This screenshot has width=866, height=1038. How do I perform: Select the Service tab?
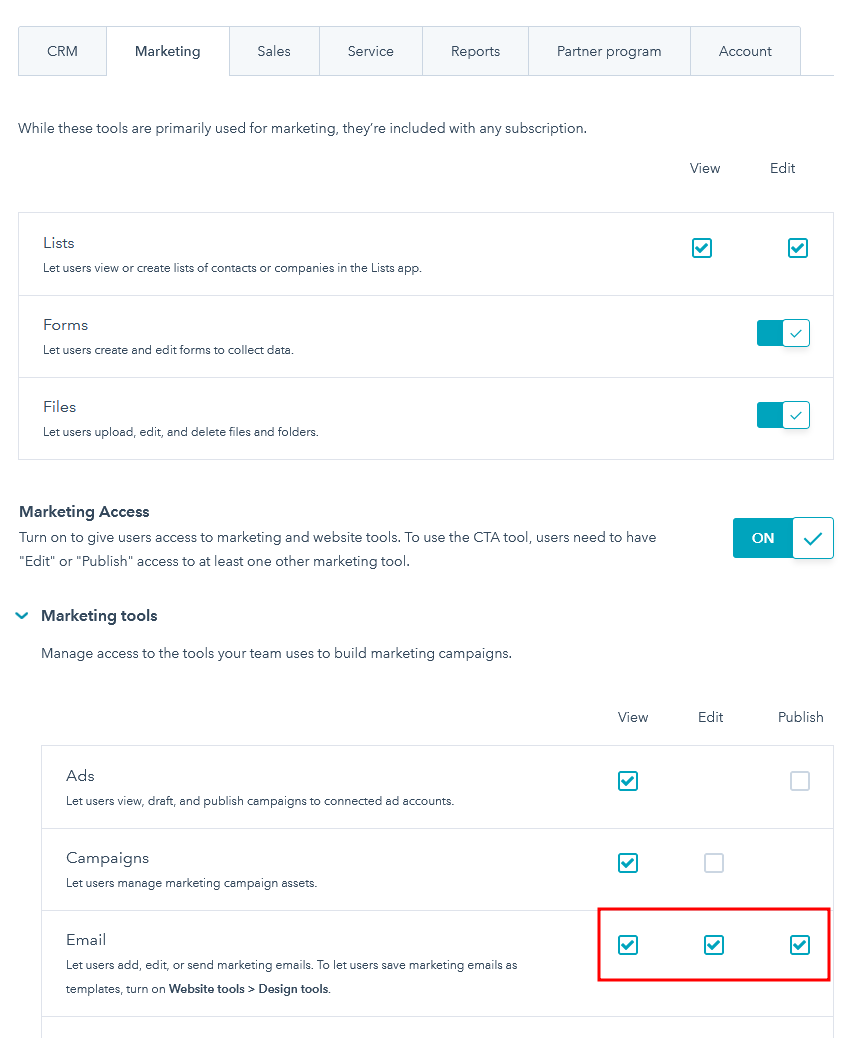tap(370, 51)
